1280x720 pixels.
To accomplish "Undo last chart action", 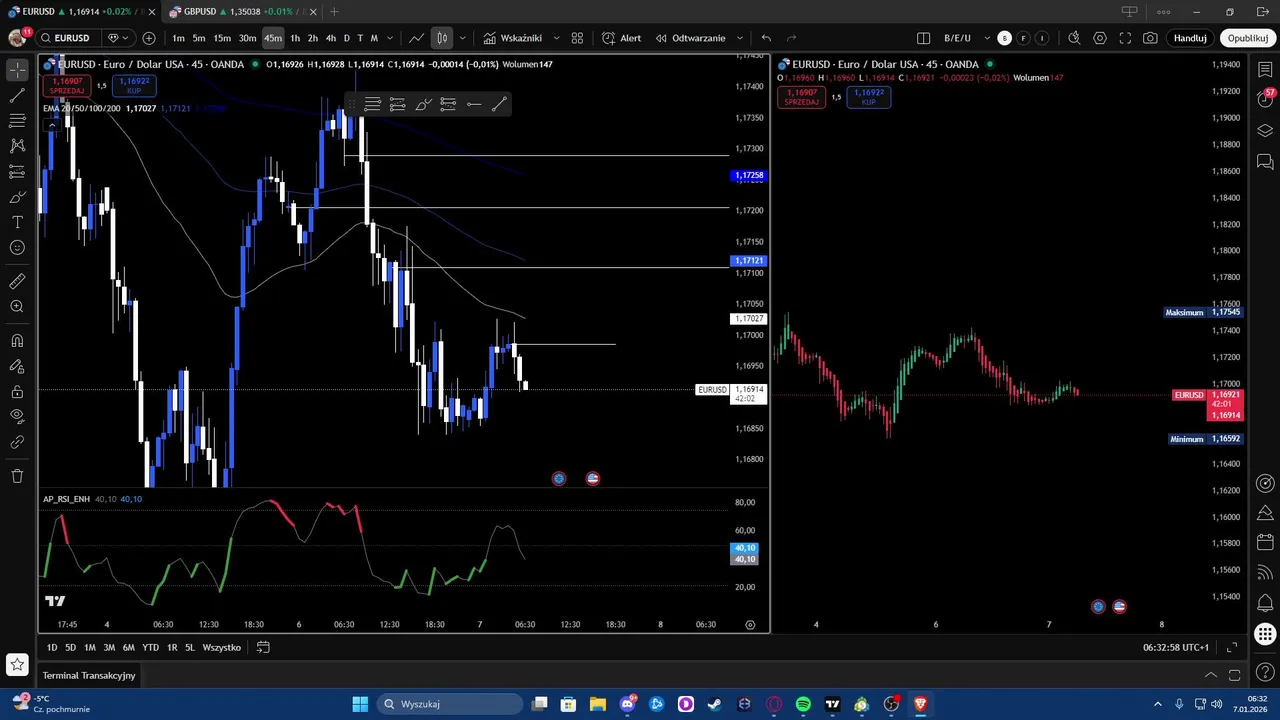I will (766, 38).
